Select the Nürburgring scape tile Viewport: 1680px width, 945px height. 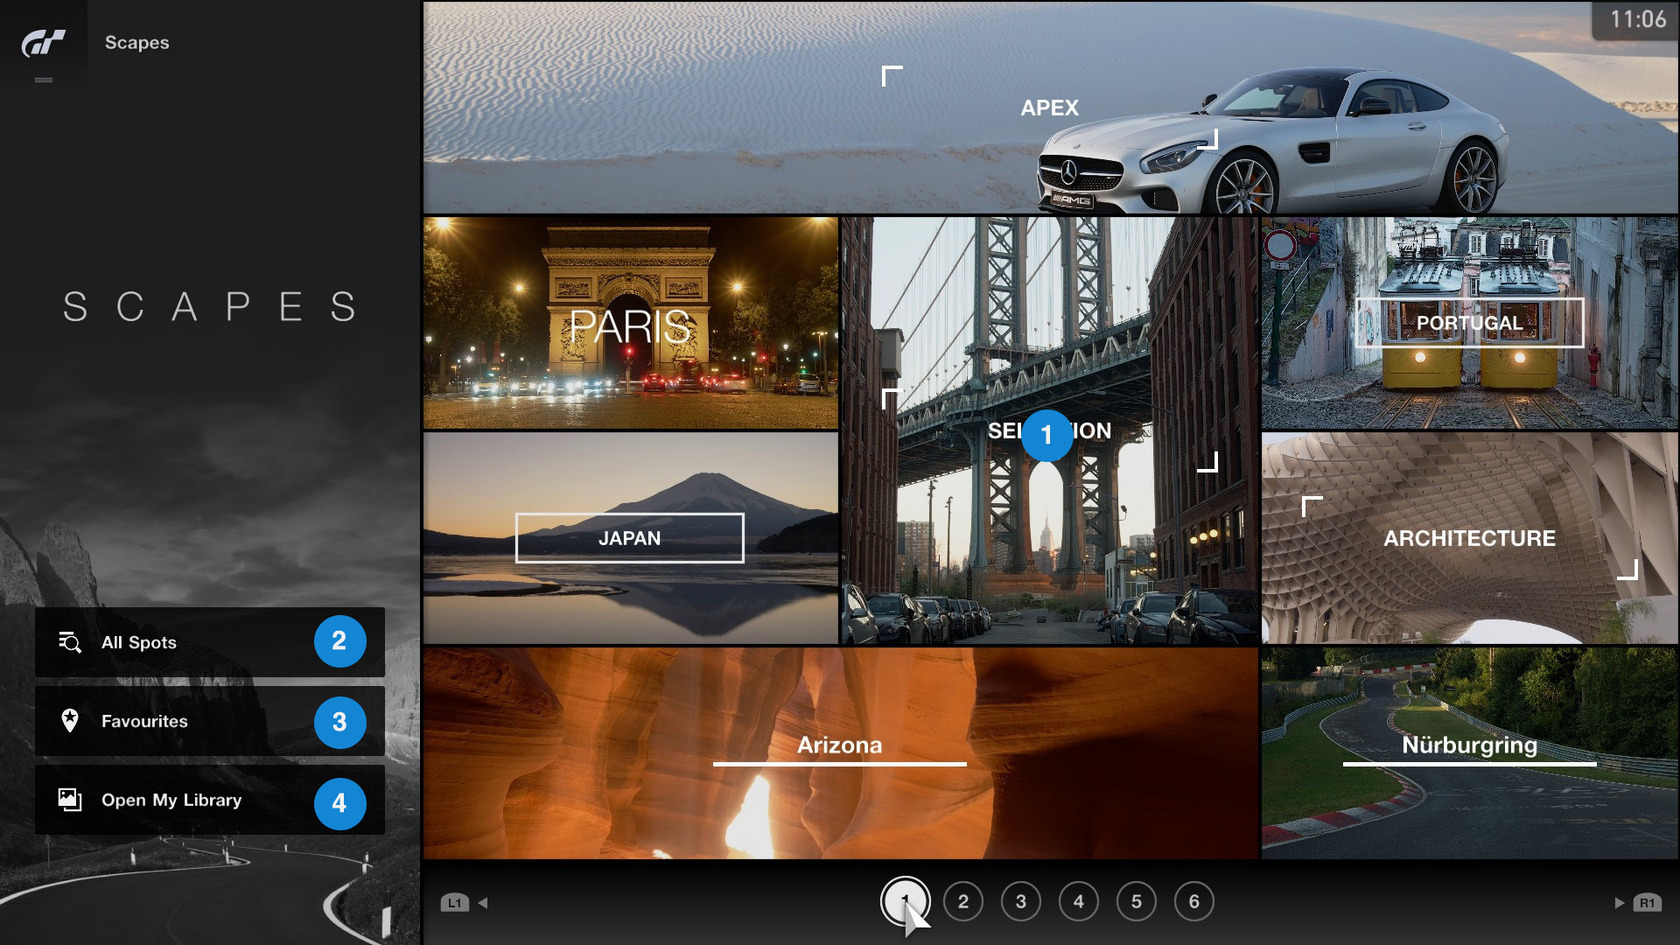pos(1470,745)
